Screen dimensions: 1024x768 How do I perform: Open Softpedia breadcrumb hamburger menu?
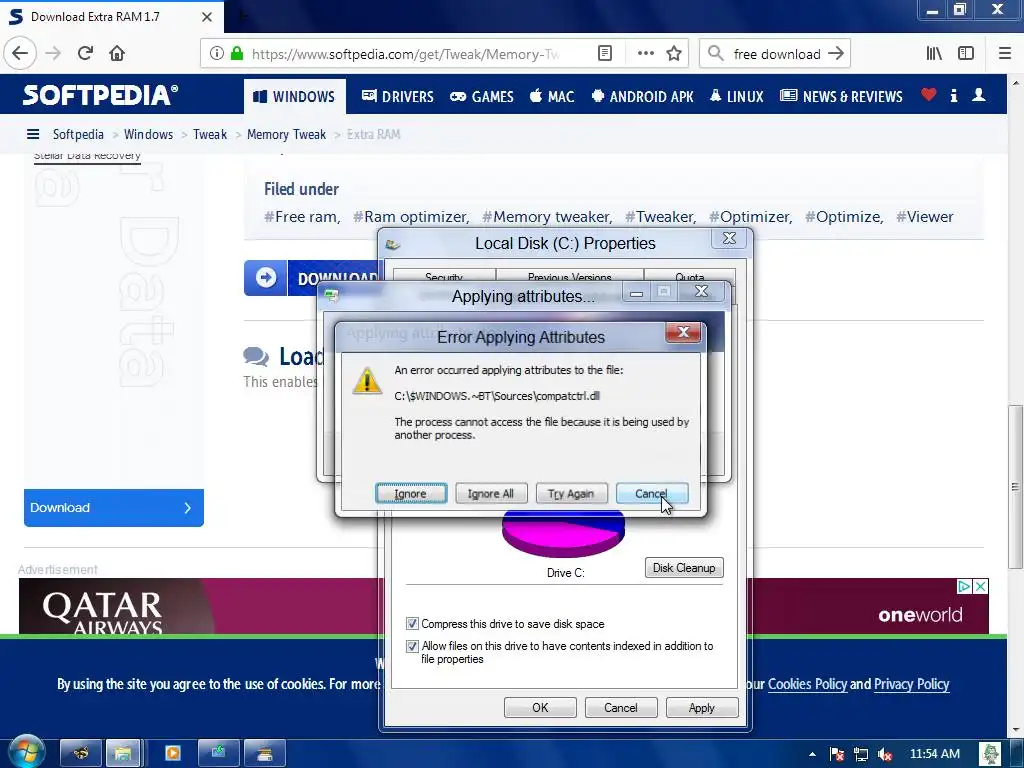tap(33, 135)
